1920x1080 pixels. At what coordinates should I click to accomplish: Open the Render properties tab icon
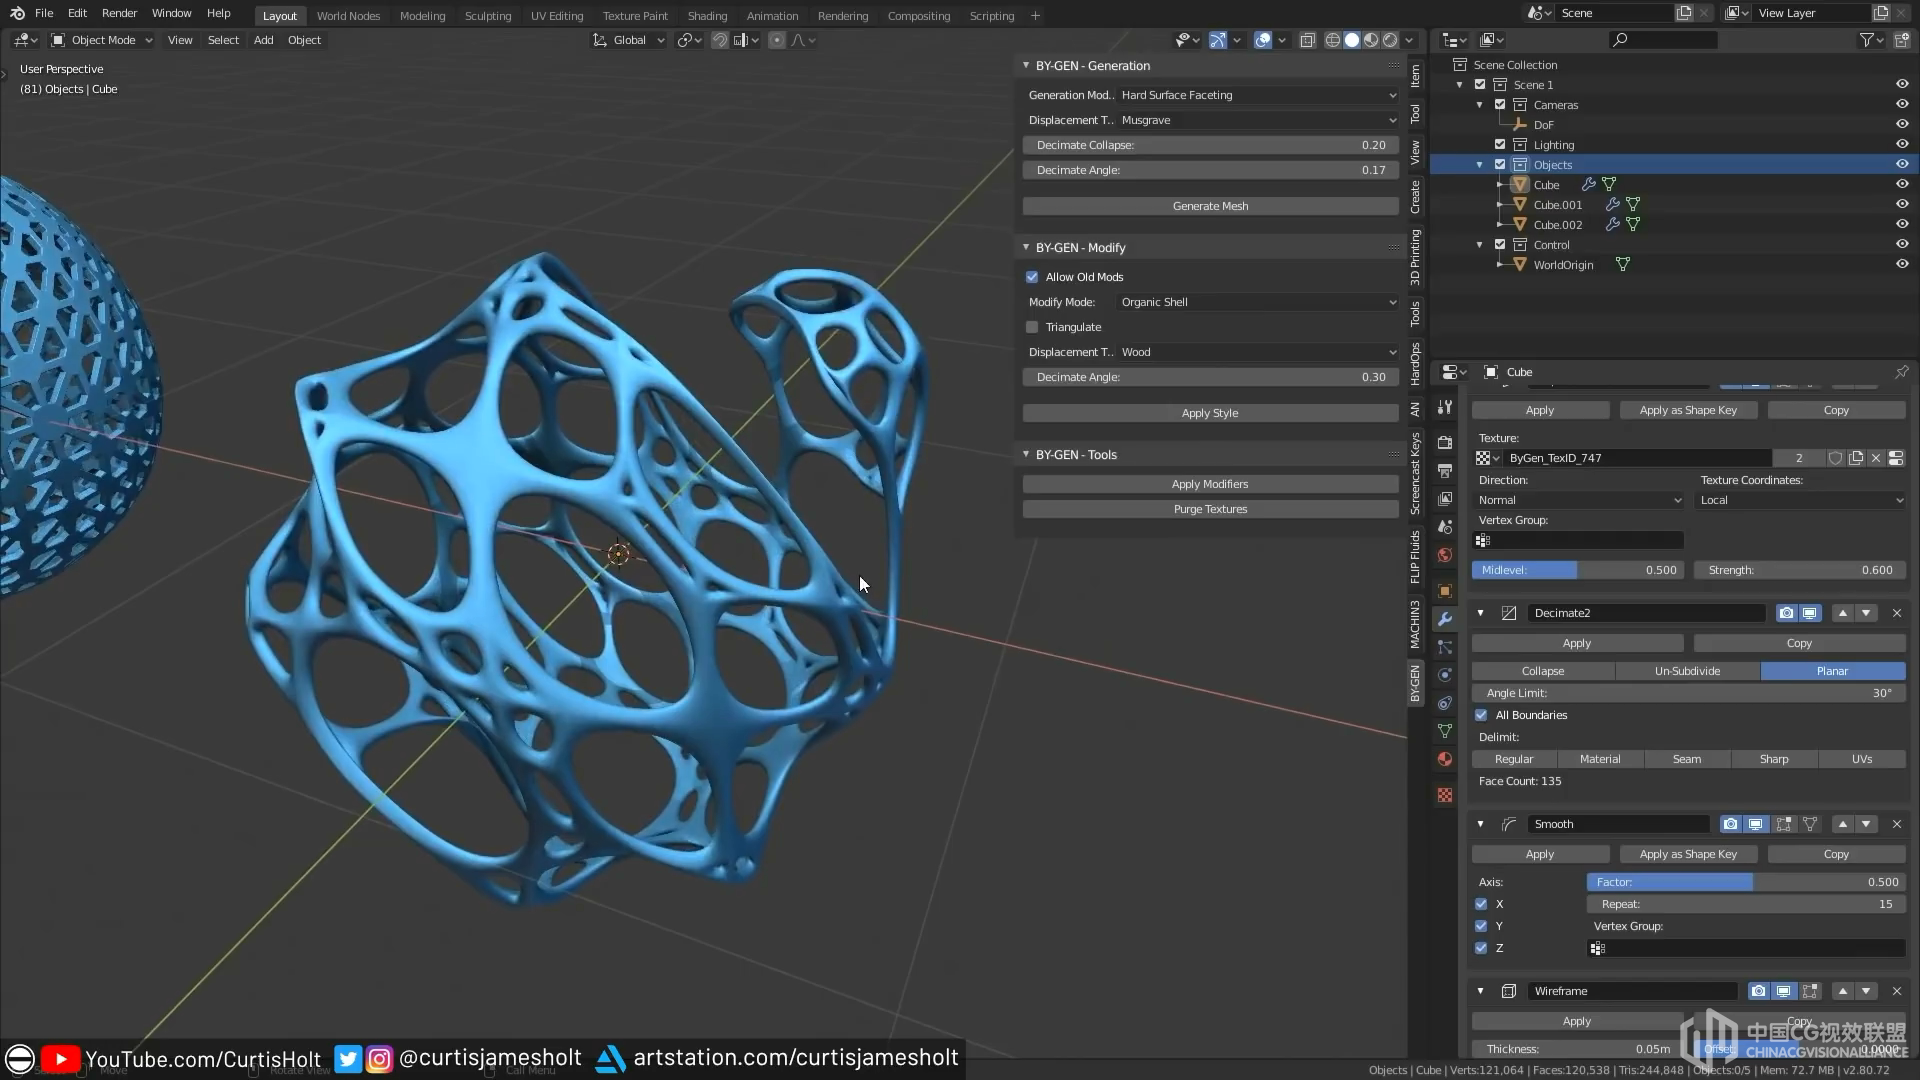coord(1445,442)
